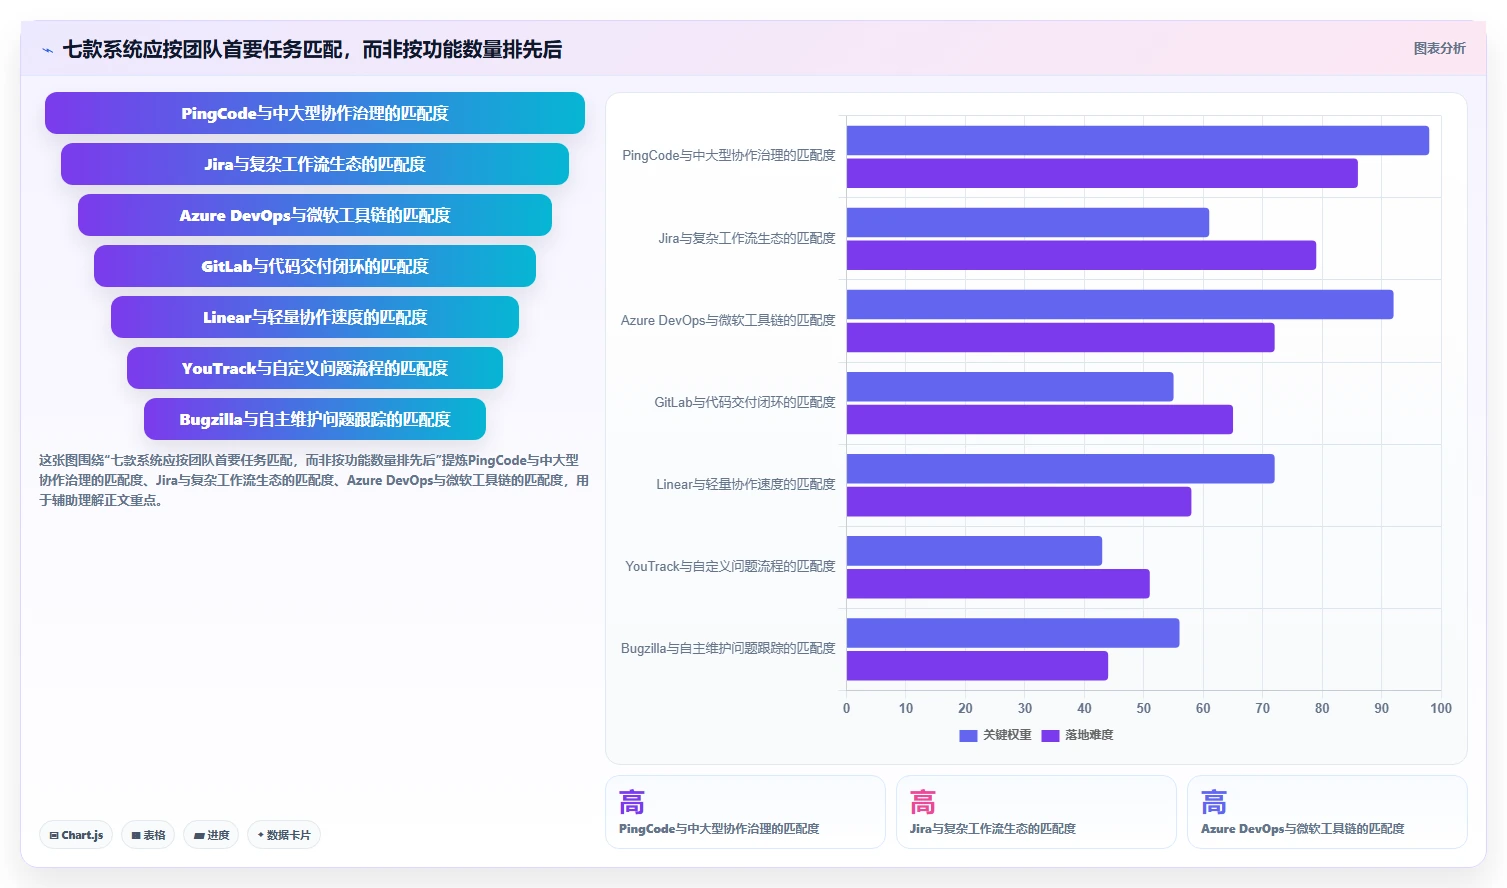Click the PingCode 关键权重 bar in chart
This screenshot has height=888, width=1507.
(x=1138, y=140)
